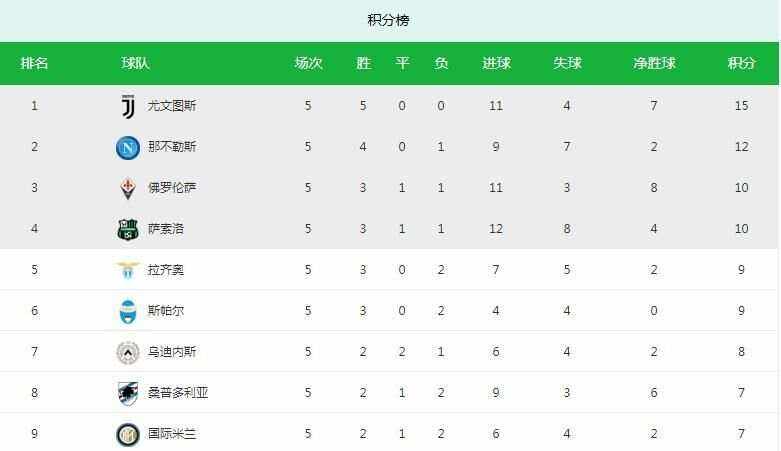Click the Inter Milan logo
The height and width of the screenshot is (451, 781).
127,434
